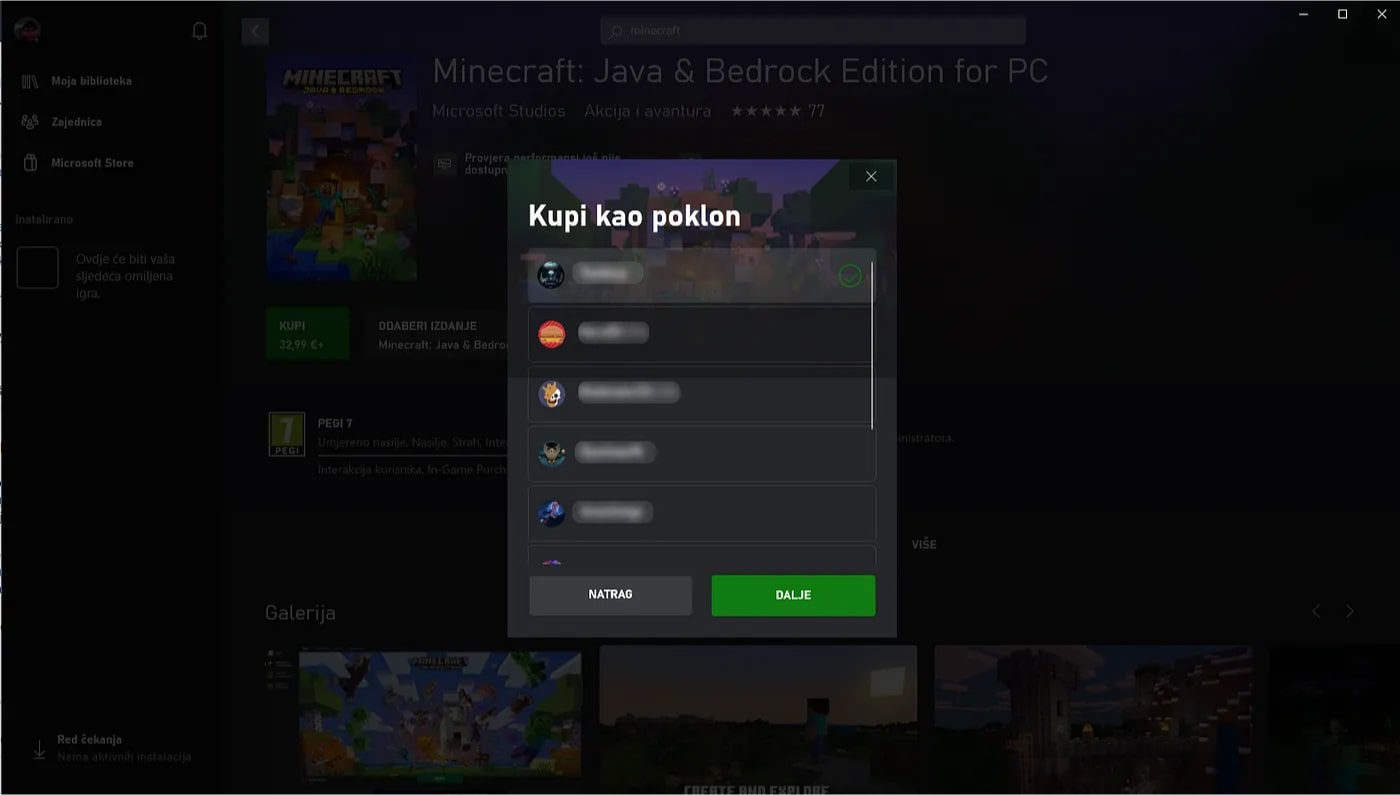Open the profile avatar icon

(x=27, y=30)
